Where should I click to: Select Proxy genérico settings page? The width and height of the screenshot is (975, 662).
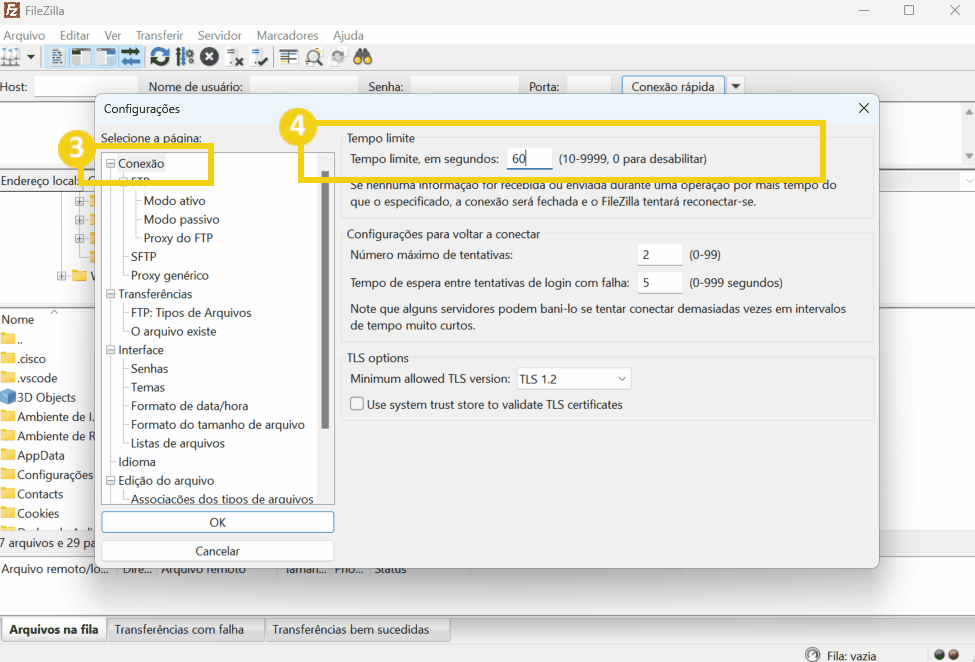click(x=170, y=275)
